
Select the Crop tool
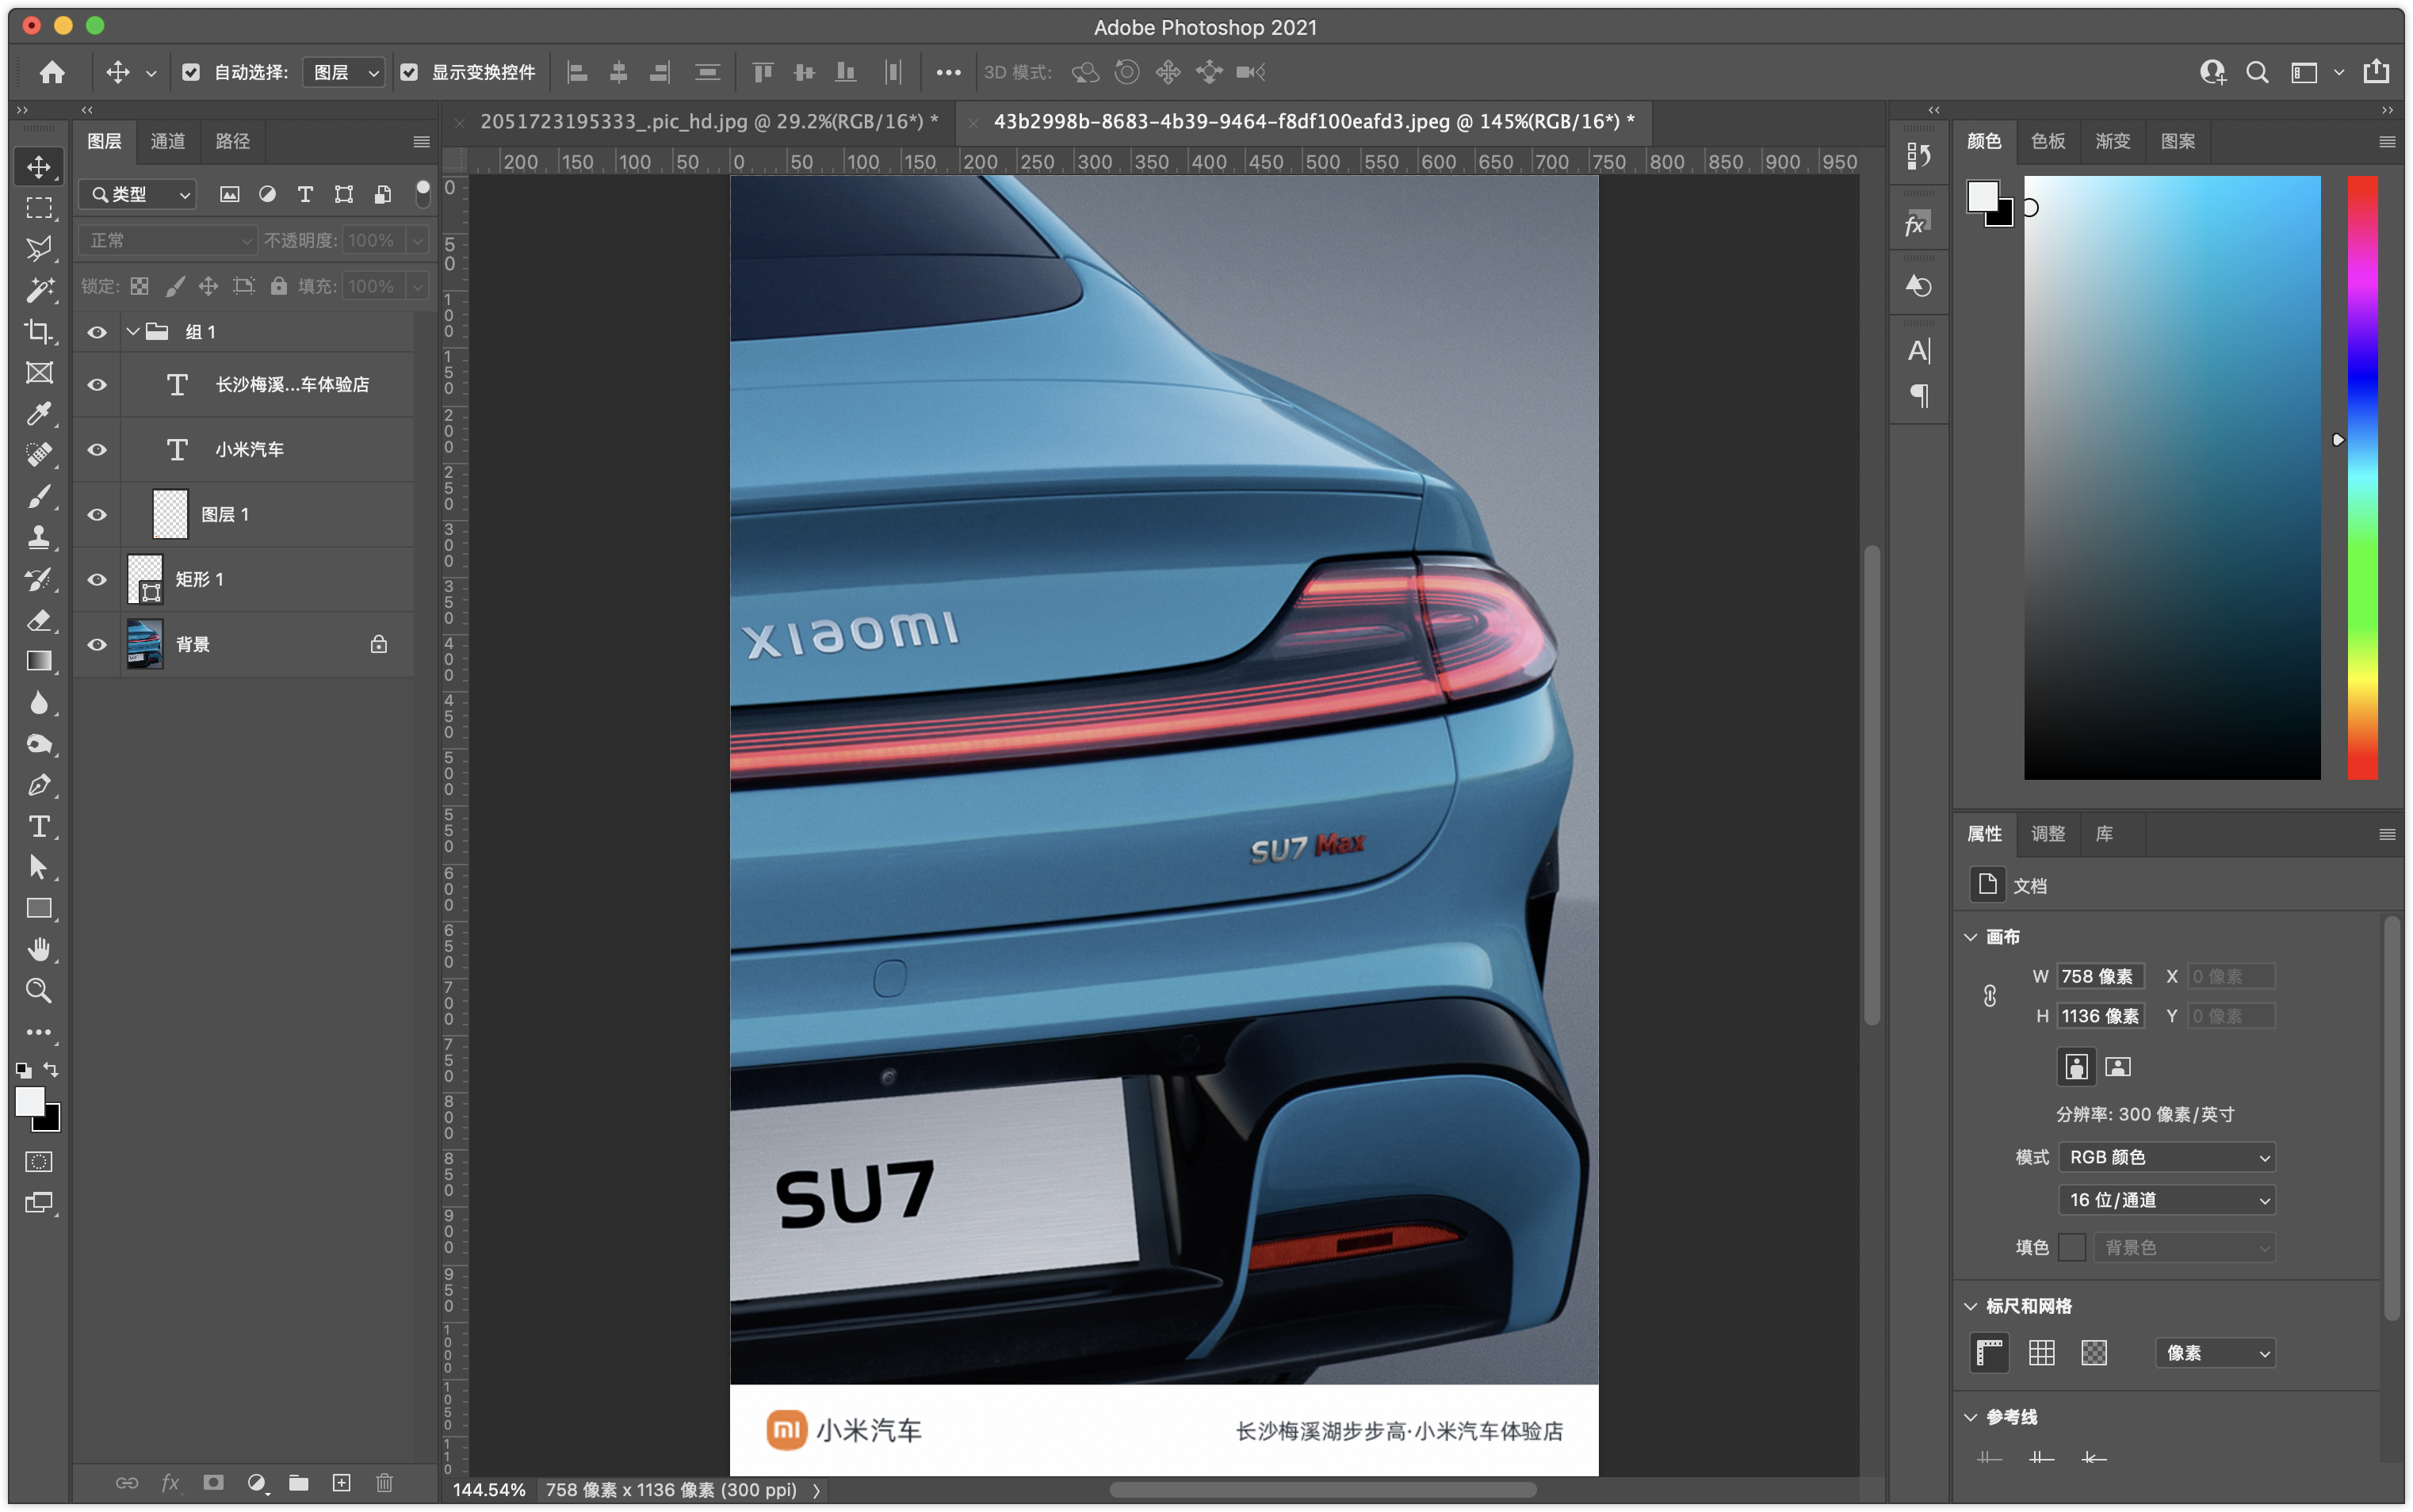point(39,331)
